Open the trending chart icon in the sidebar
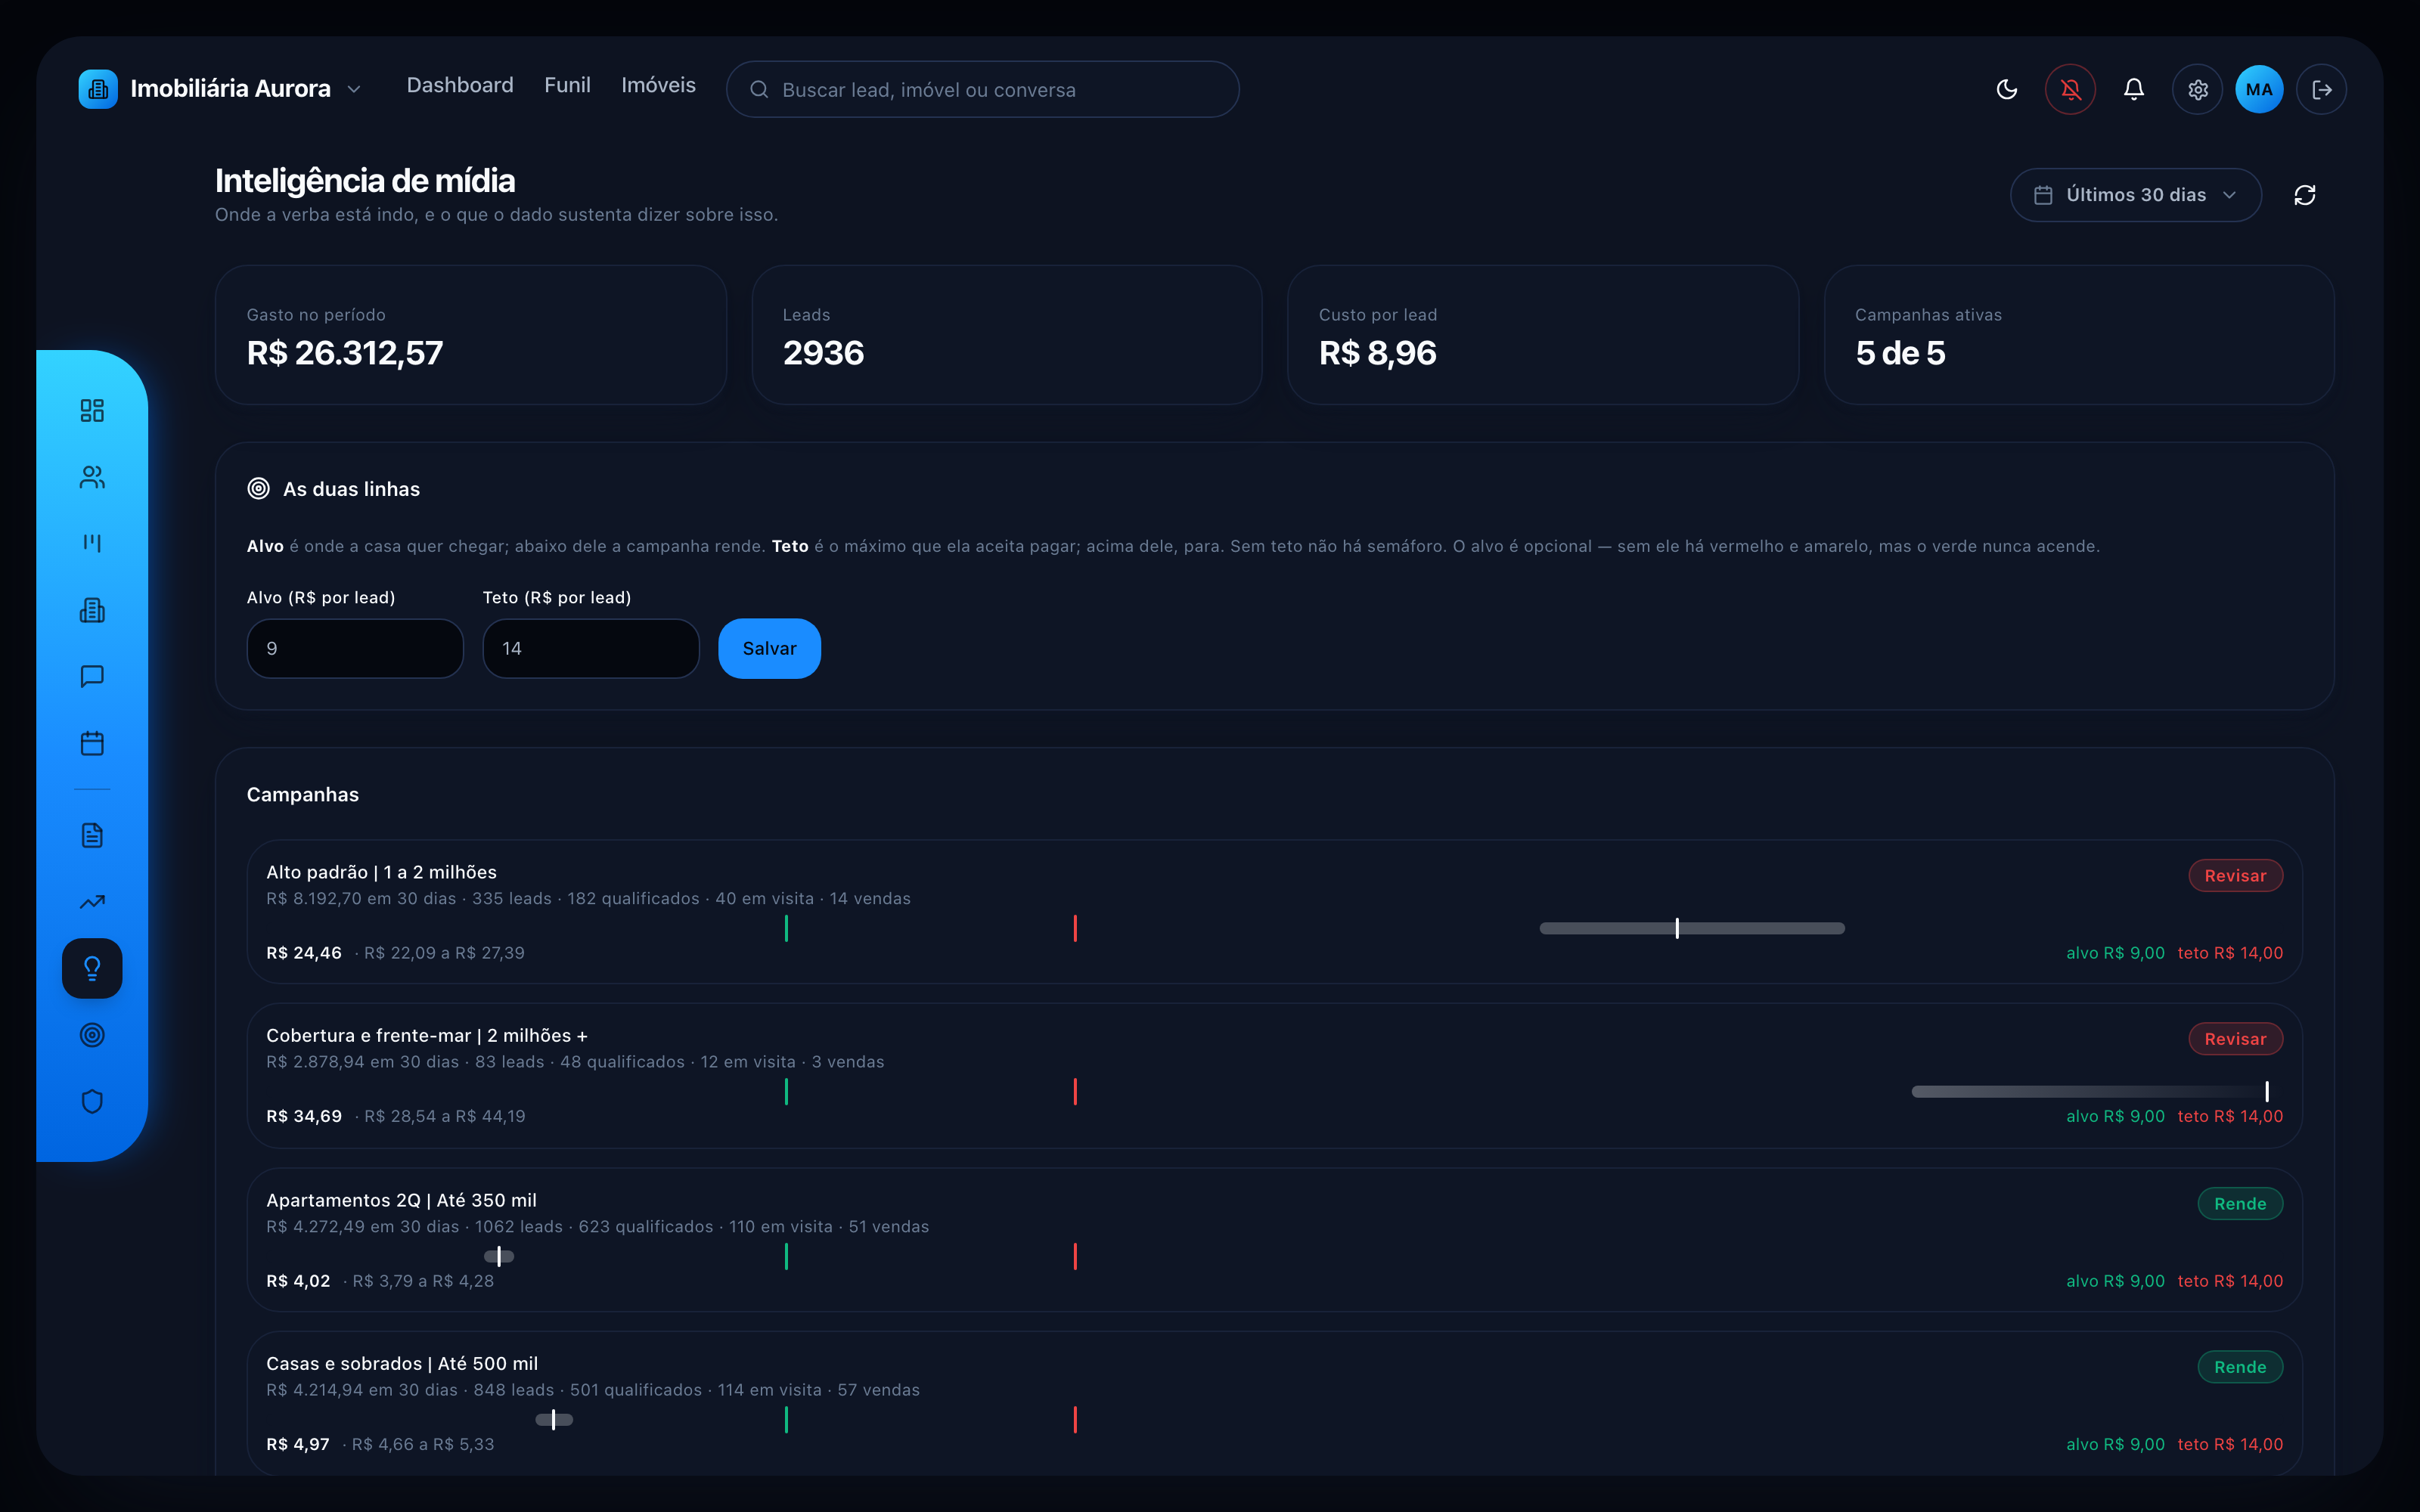Image resolution: width=2420 pixels, height=1512 pixels. (92, 901)
